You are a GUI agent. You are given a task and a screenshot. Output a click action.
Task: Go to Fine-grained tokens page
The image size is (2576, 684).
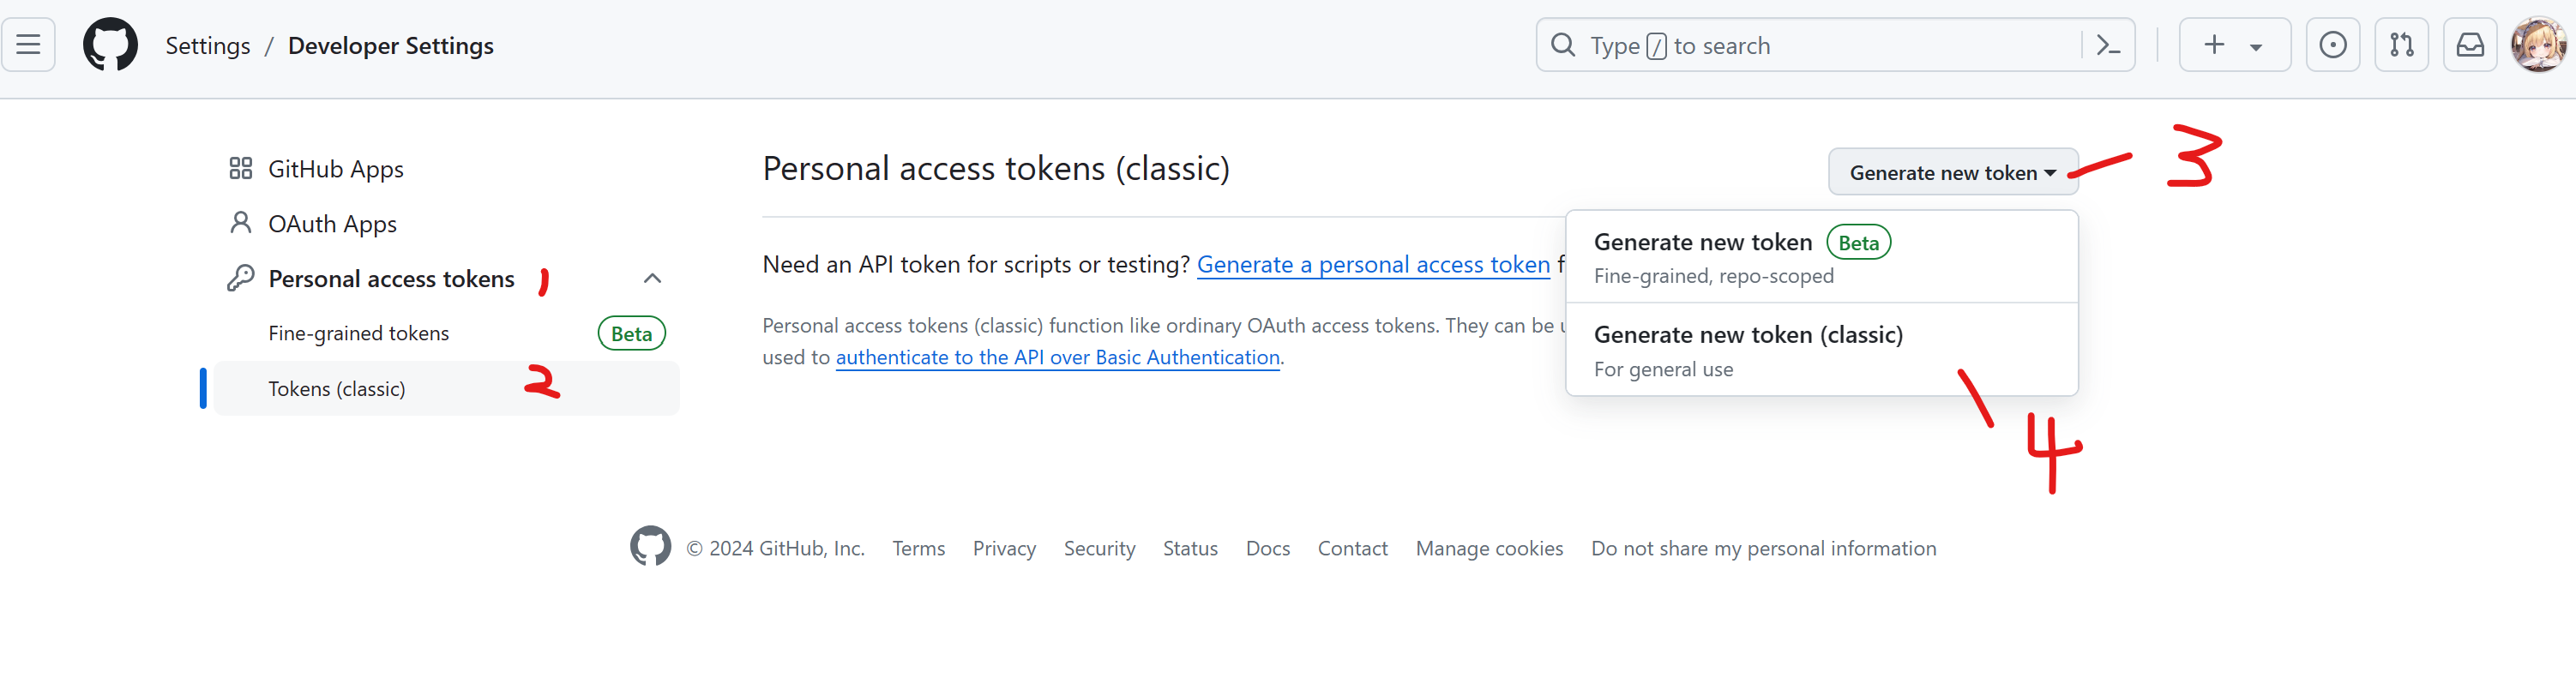coord(358,333)
